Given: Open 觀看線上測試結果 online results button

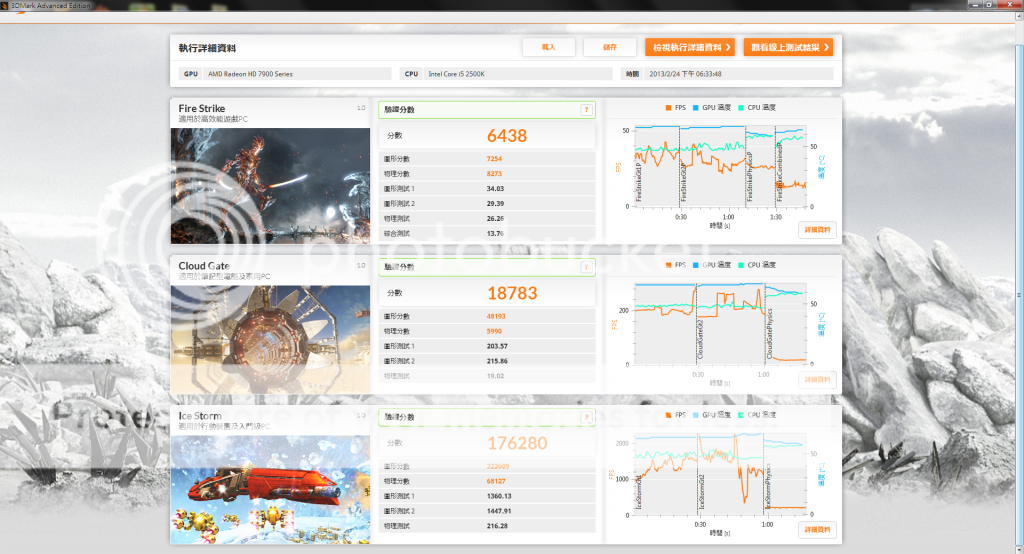Looking at the screenshot, I should (788, 47).
